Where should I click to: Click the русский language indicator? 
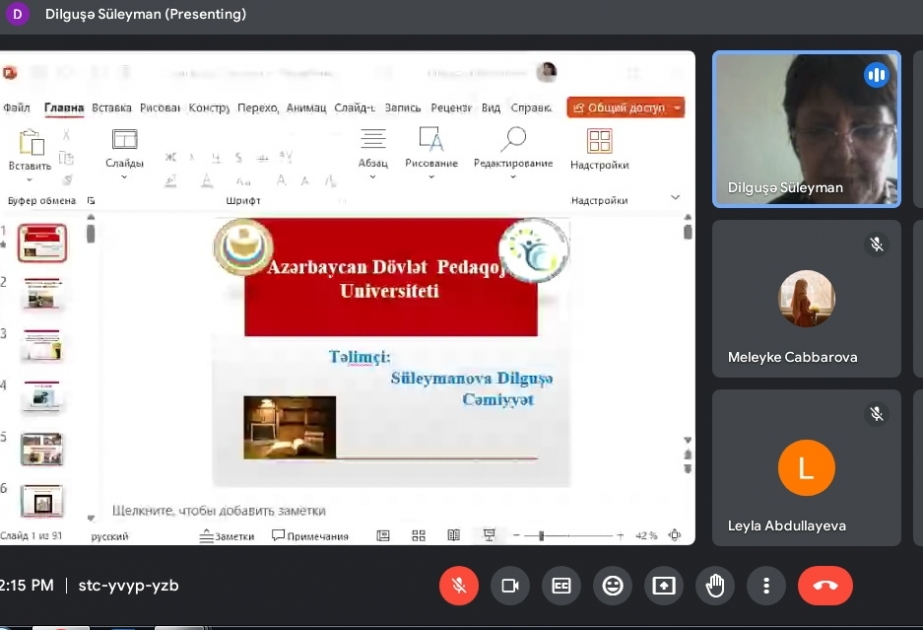(109, 536)
